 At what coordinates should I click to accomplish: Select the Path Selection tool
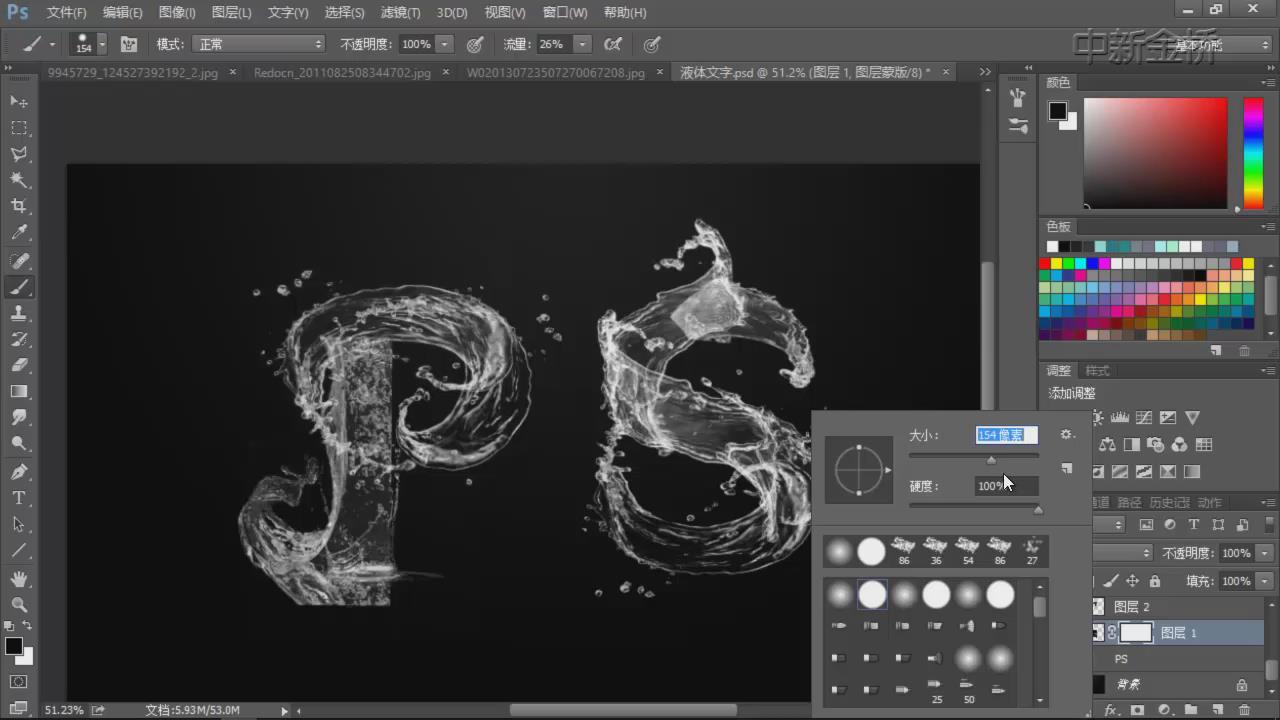click(19, 523)
